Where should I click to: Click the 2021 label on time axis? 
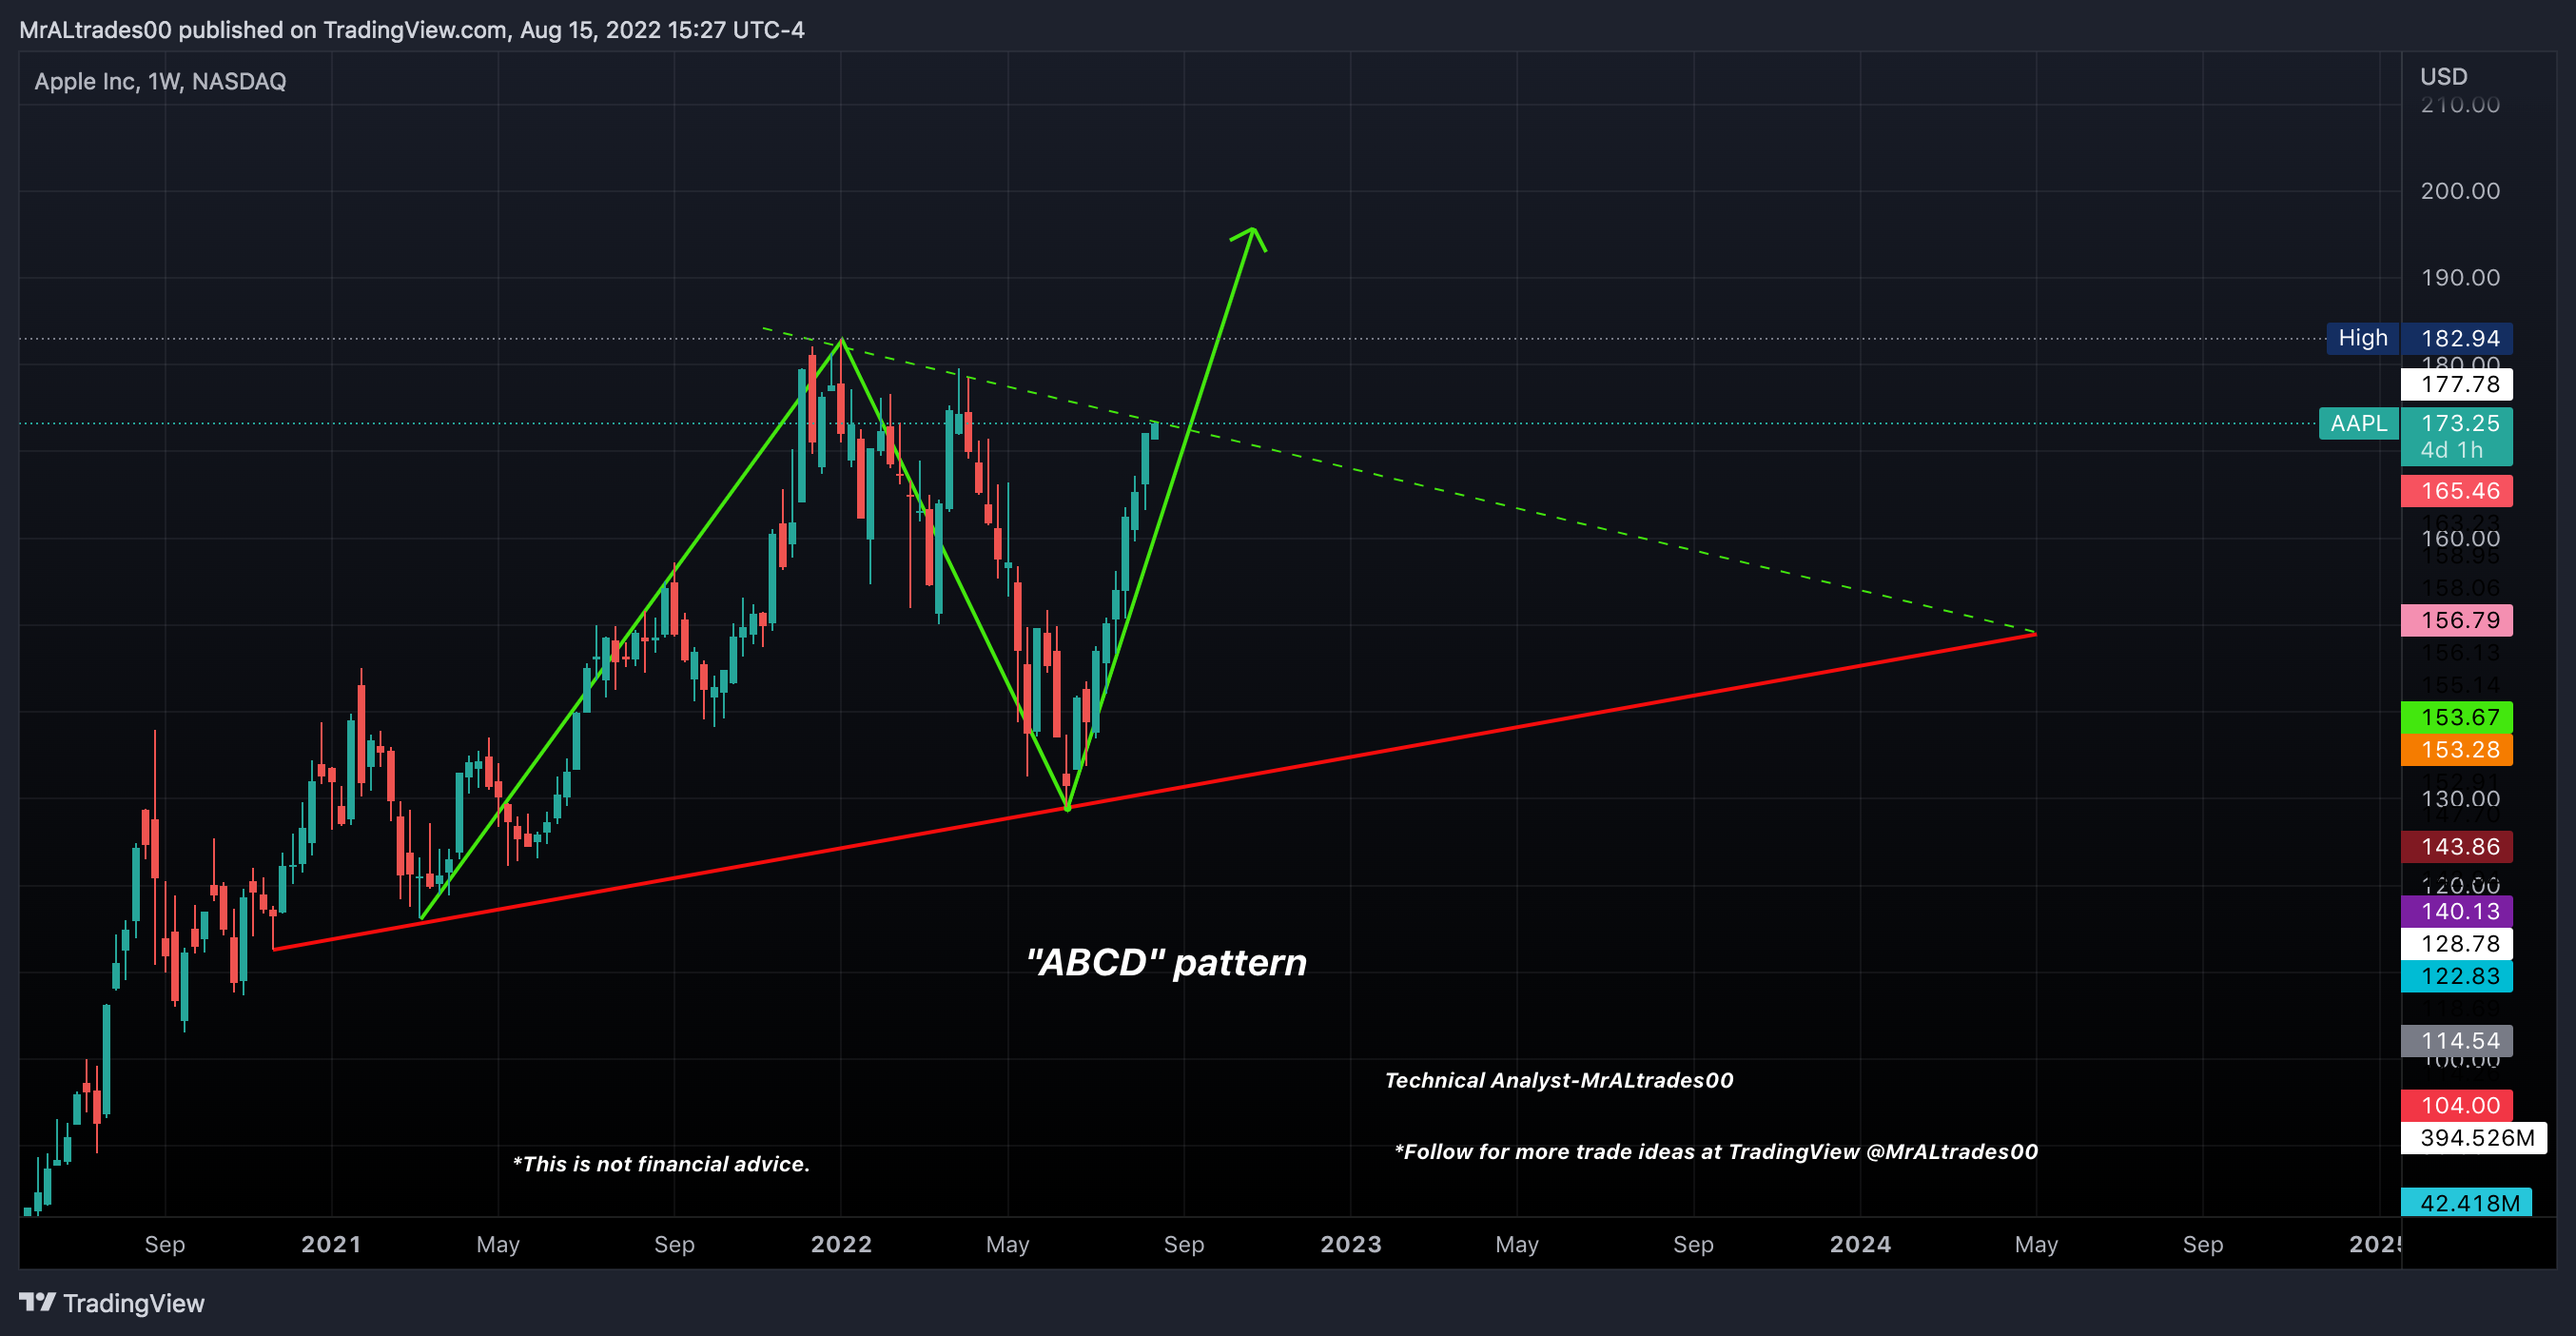331,1245
